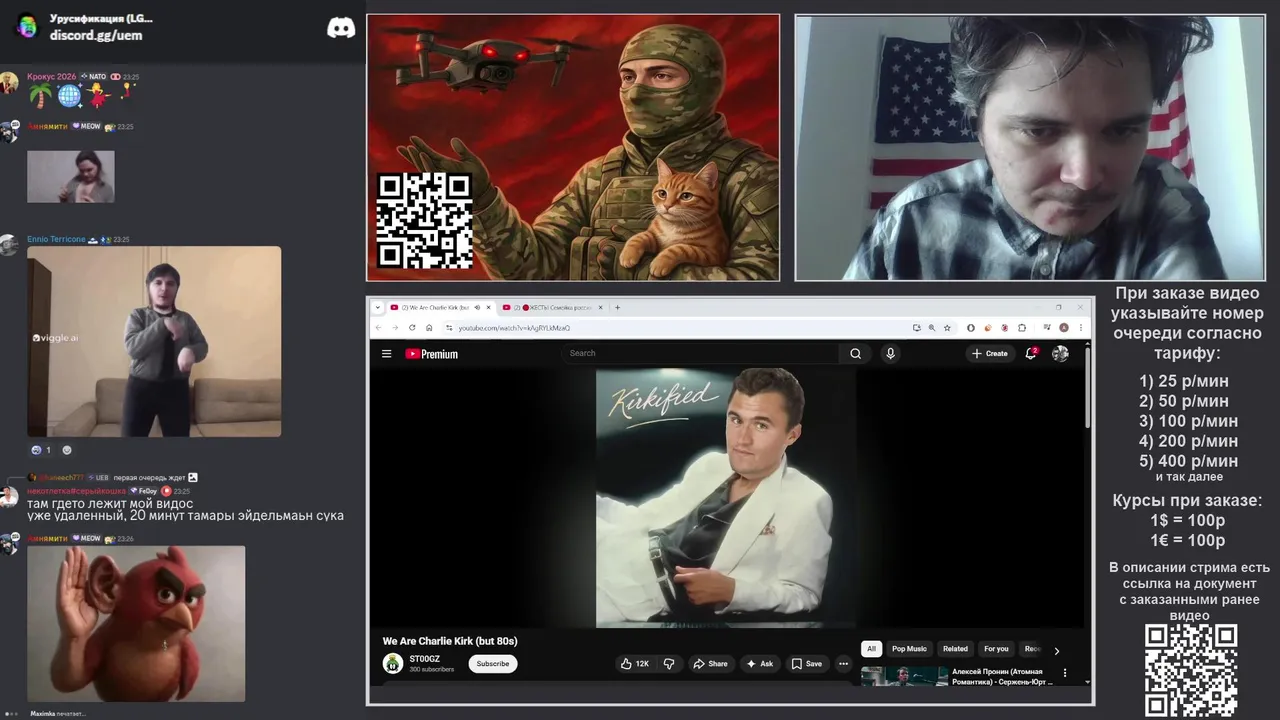Open Chrome three-dot menu
The width and height of the screenshot is (1280, 720).
point(1081,328)
